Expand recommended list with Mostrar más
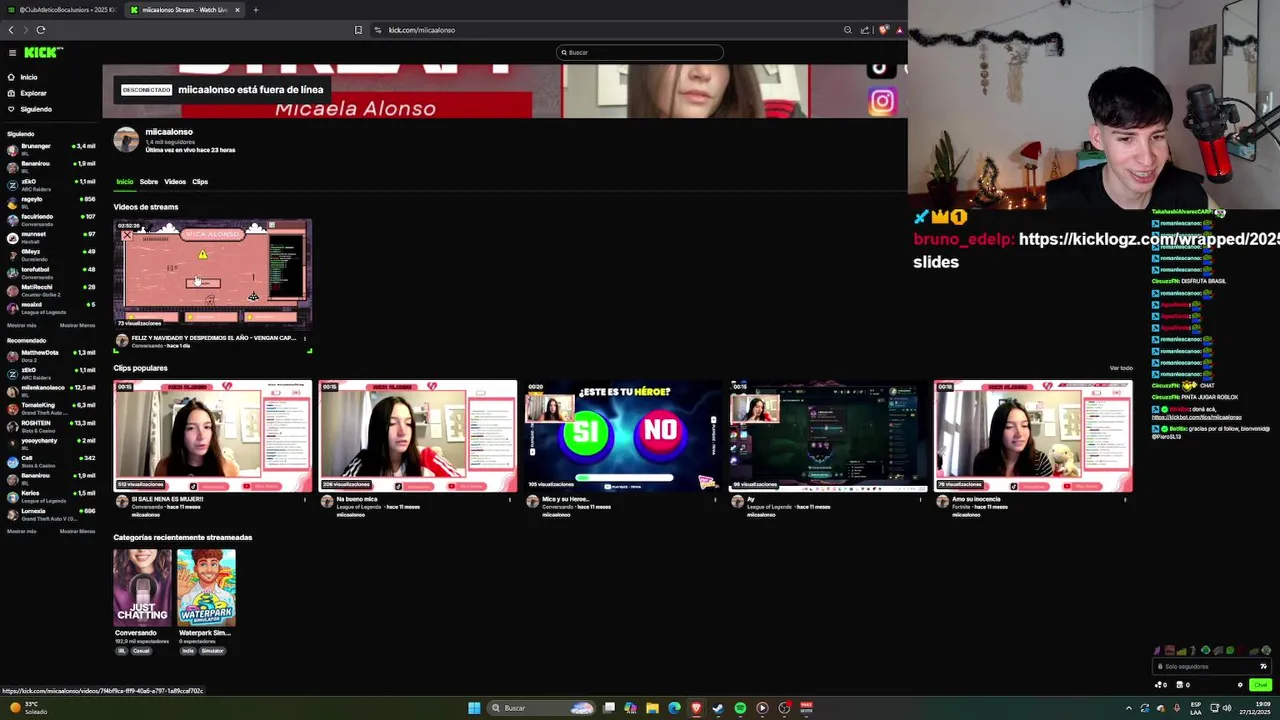 (21, 531)
